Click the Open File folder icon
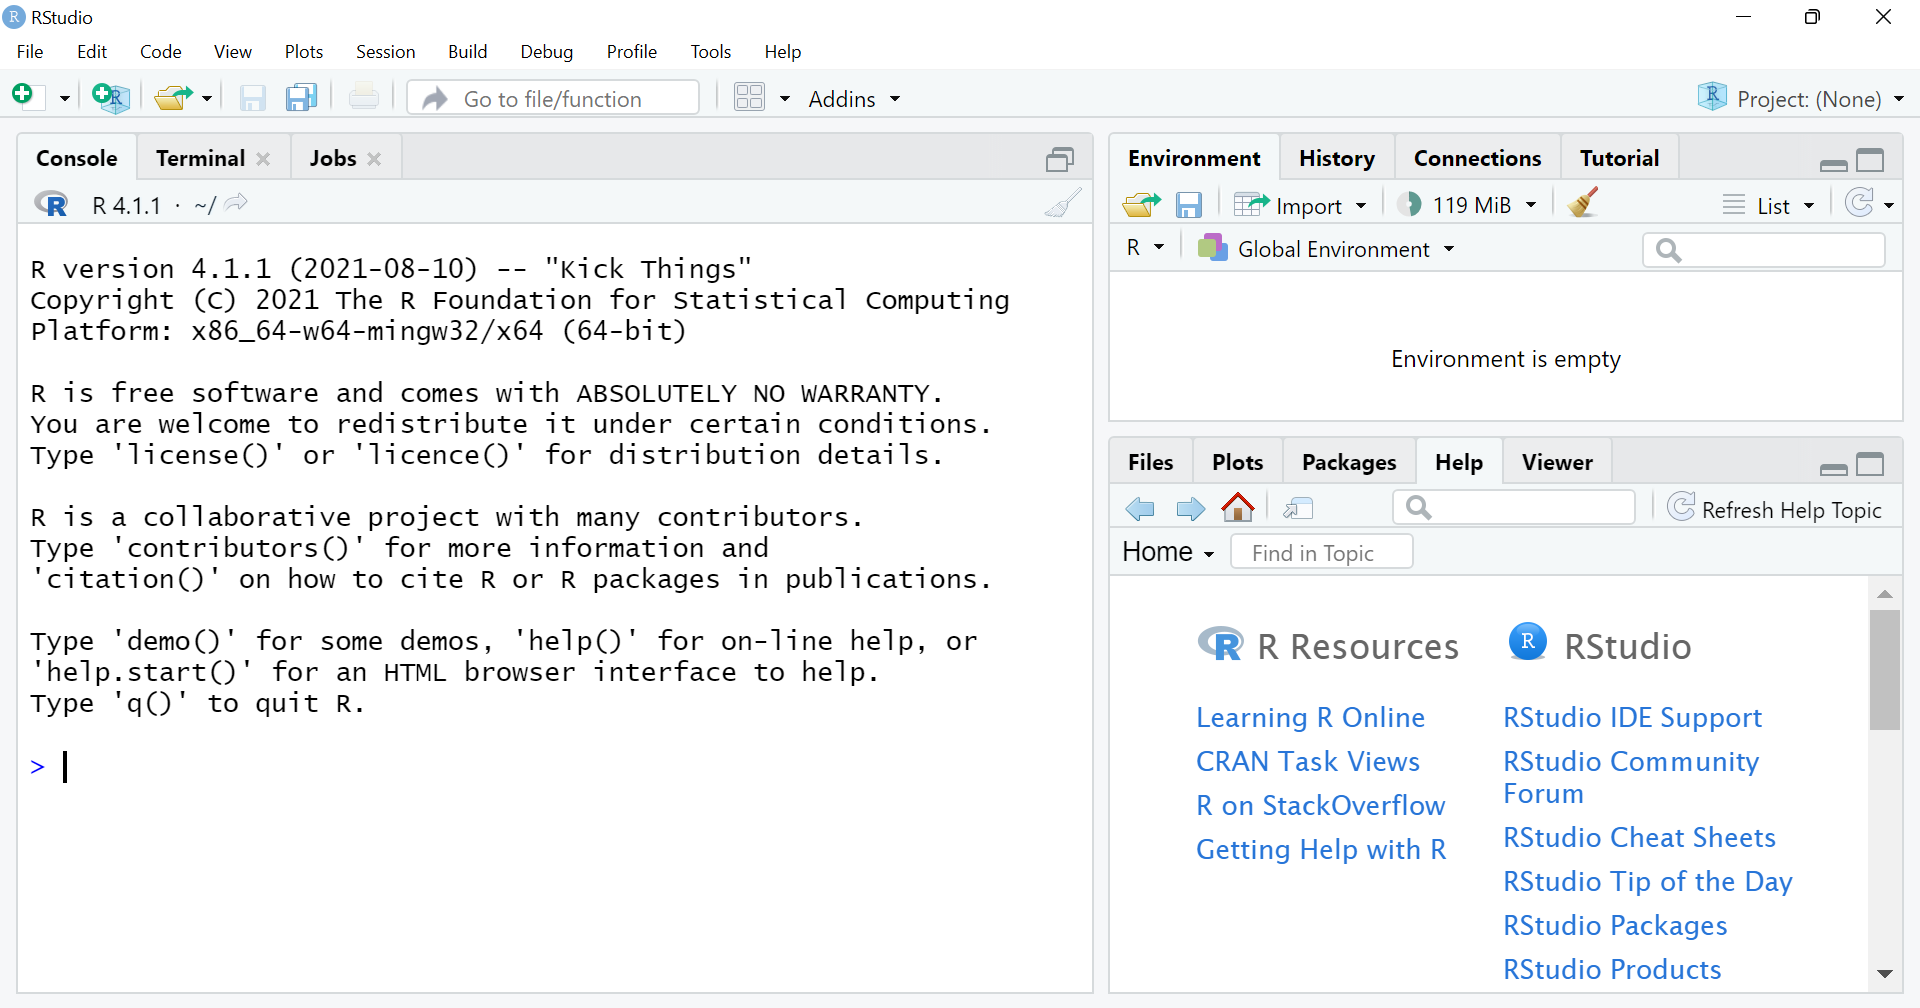The image size is (1920, 1008). [x=174, y=97]
